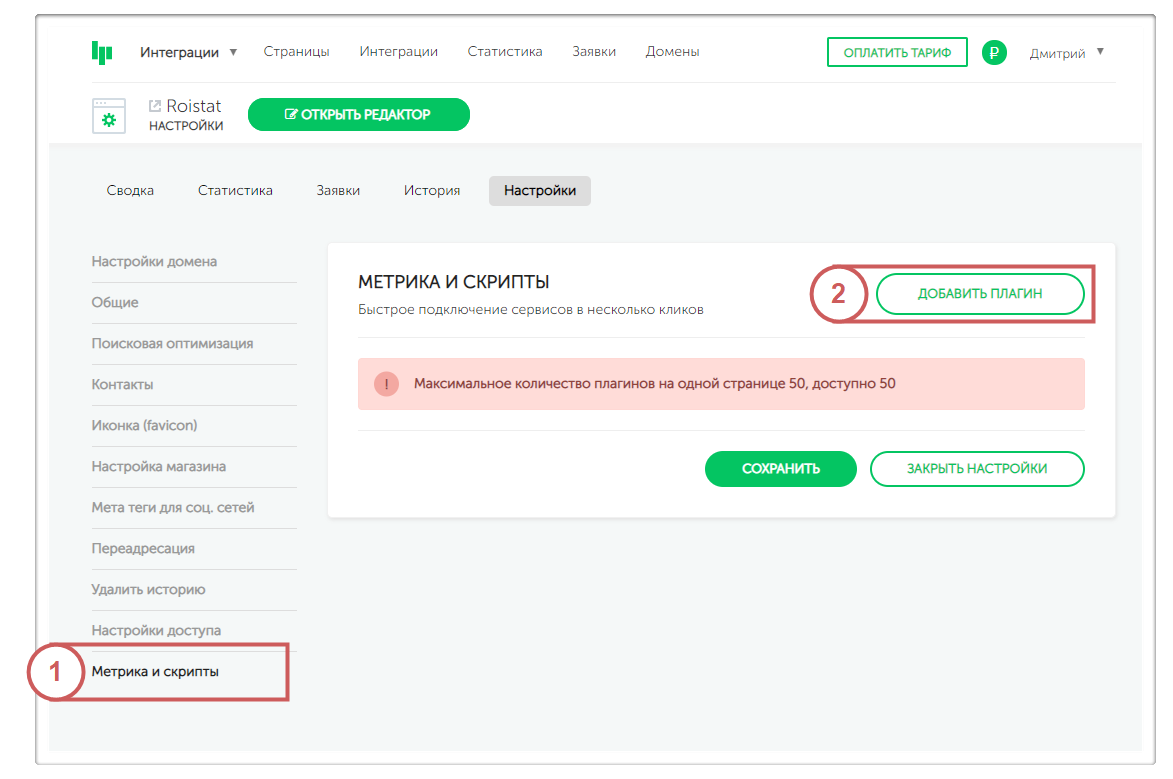Screen dimensions: 1173x779
Task: Click the green platform logo icon
Action: [101, 52]
